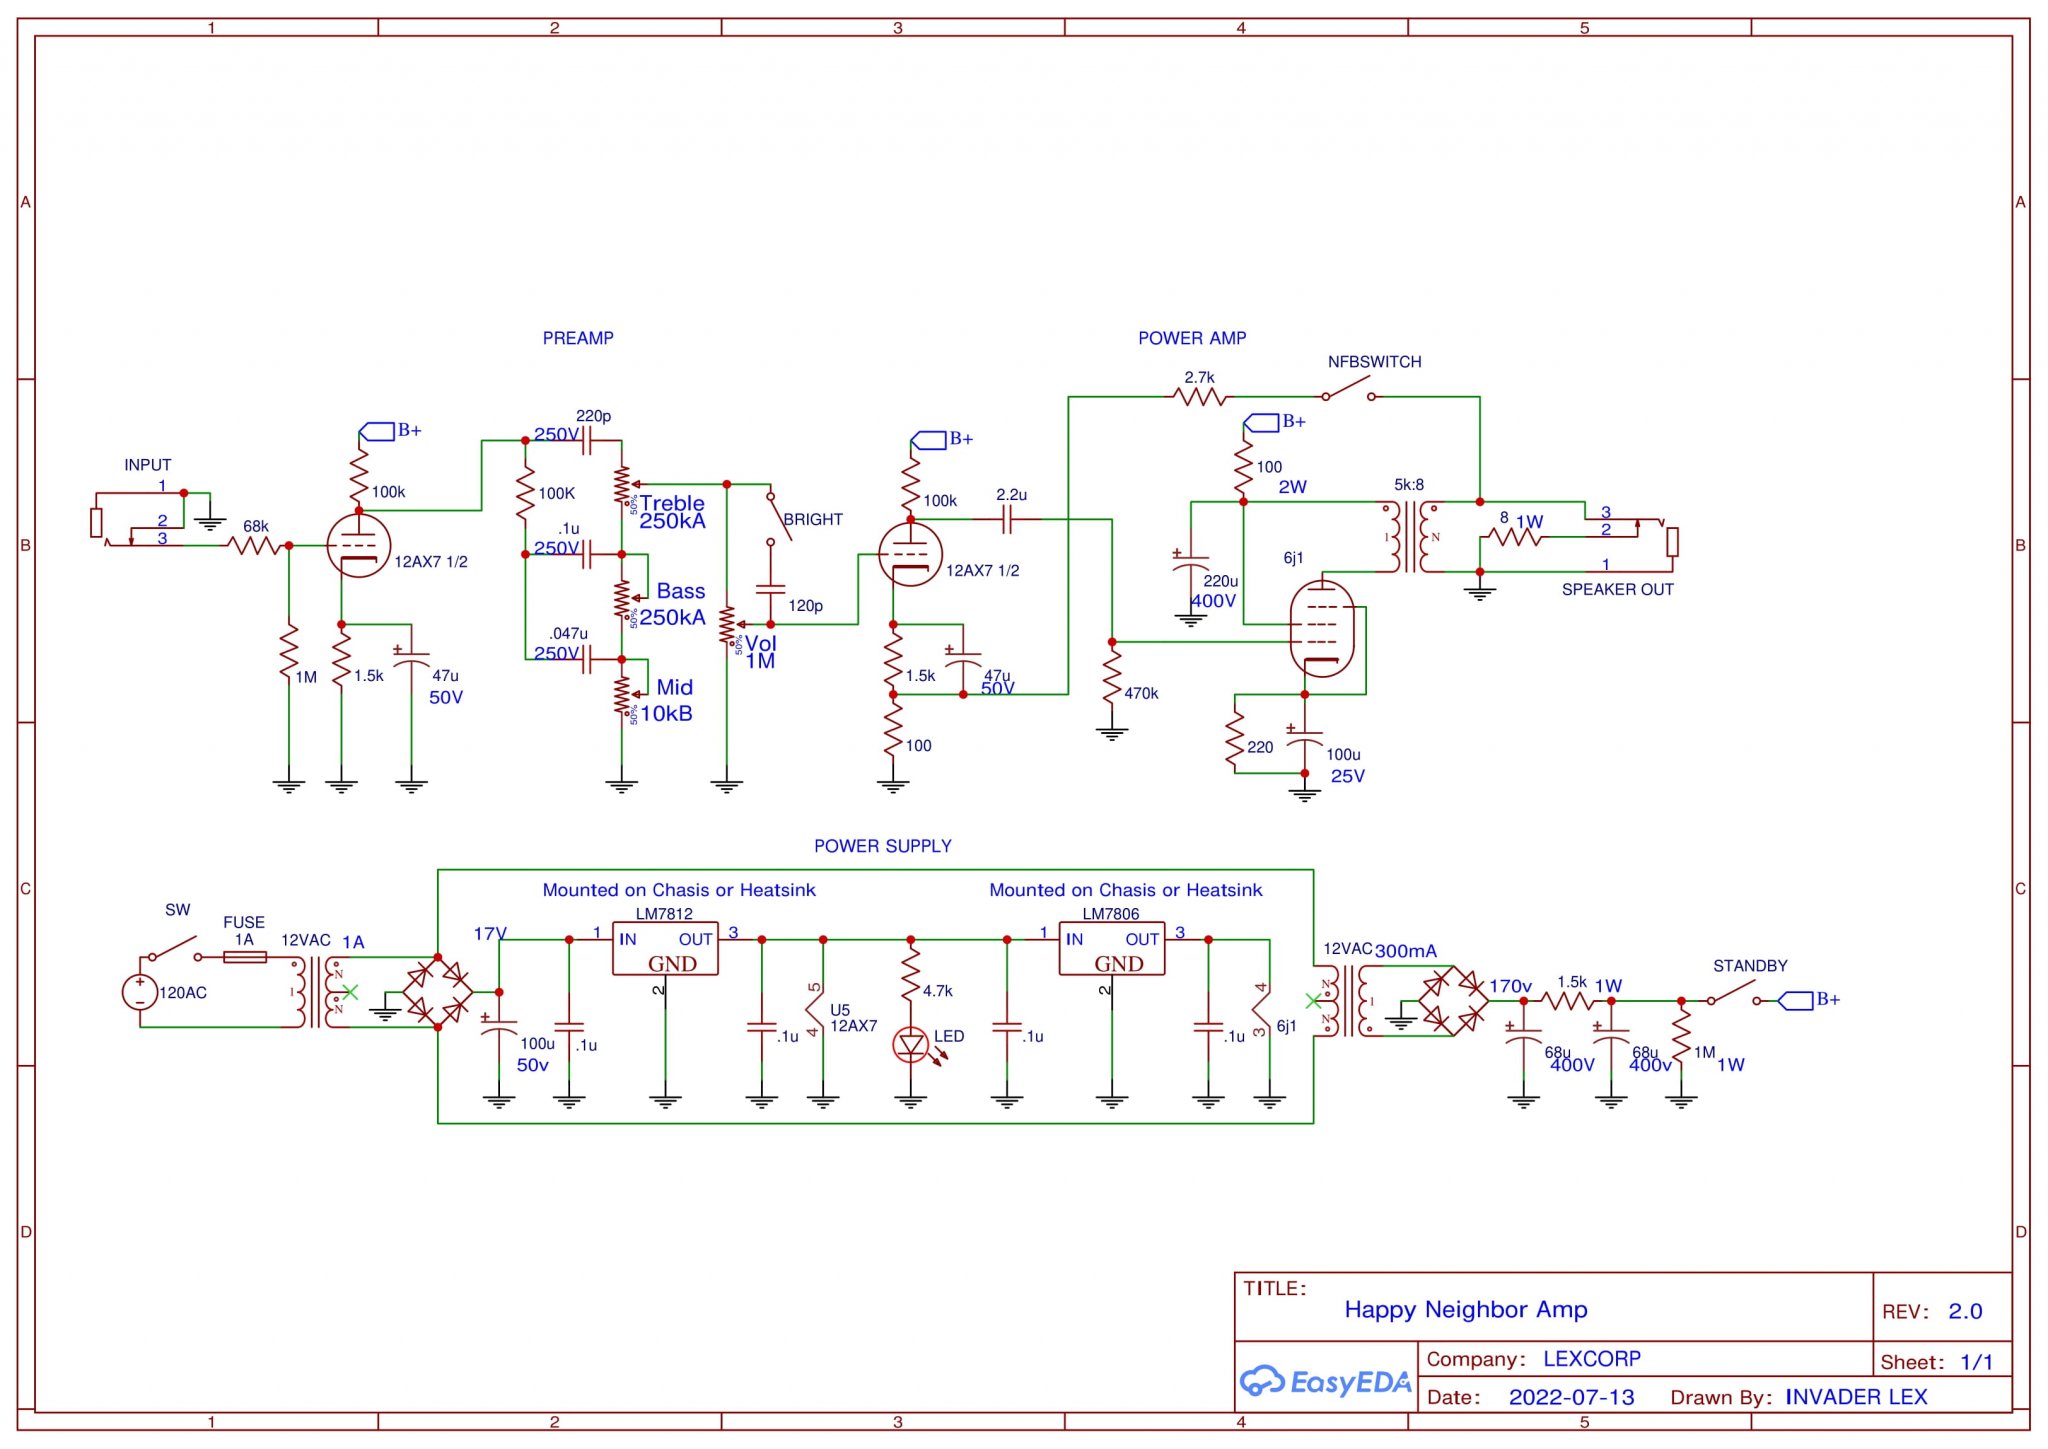Select the 6j1 pentode tube symbol
This screenshot has height=1449, width=2048.
coord(1322,628)
